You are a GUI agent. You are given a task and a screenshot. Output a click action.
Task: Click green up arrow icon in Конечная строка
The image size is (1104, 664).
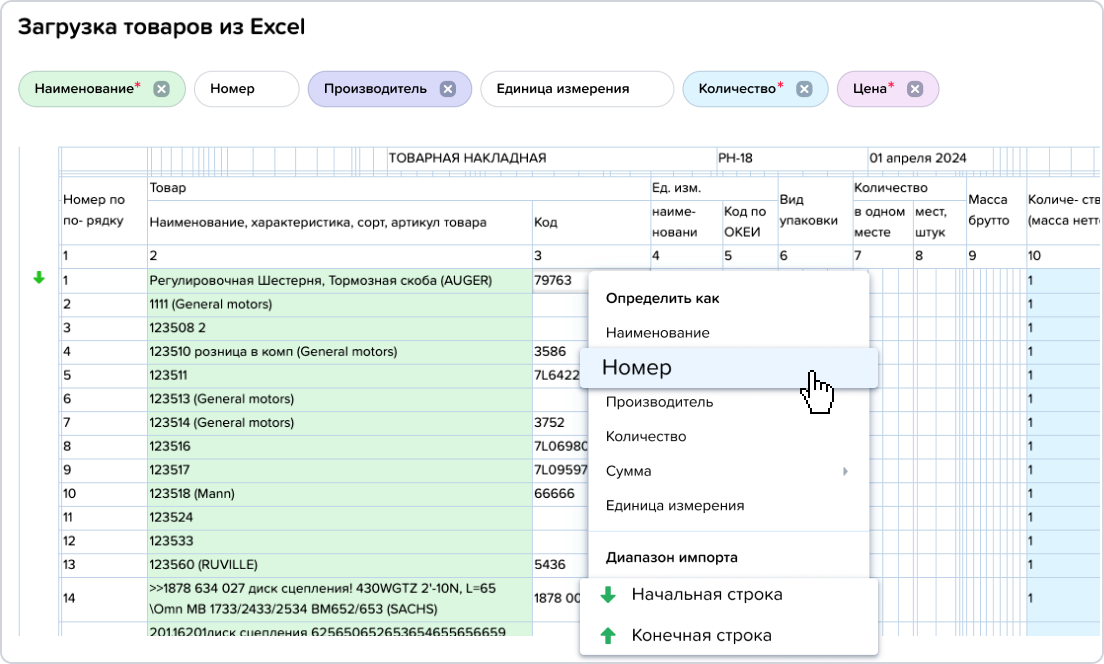(608, 636)
